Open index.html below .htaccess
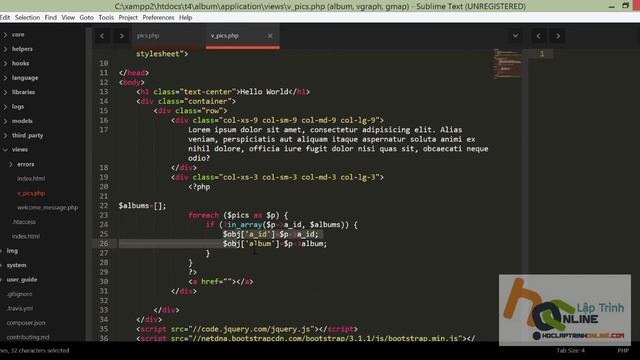This screenshot has width=640, height=360. tap(26, 236)
